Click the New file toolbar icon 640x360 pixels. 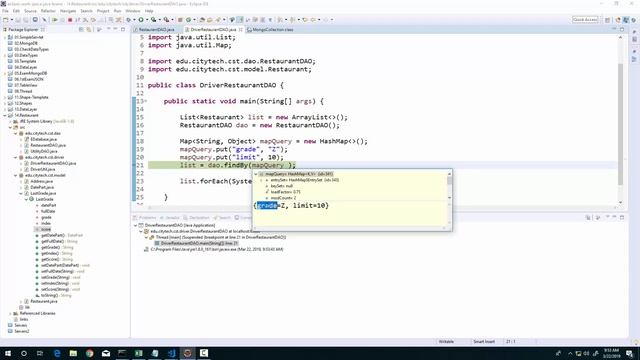pos(6,20)
